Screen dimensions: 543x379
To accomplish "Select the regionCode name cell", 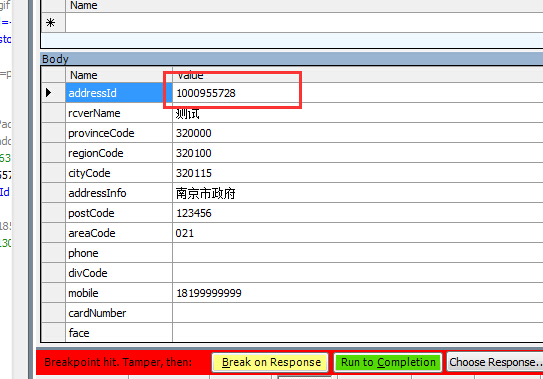I will pos(119,153).
